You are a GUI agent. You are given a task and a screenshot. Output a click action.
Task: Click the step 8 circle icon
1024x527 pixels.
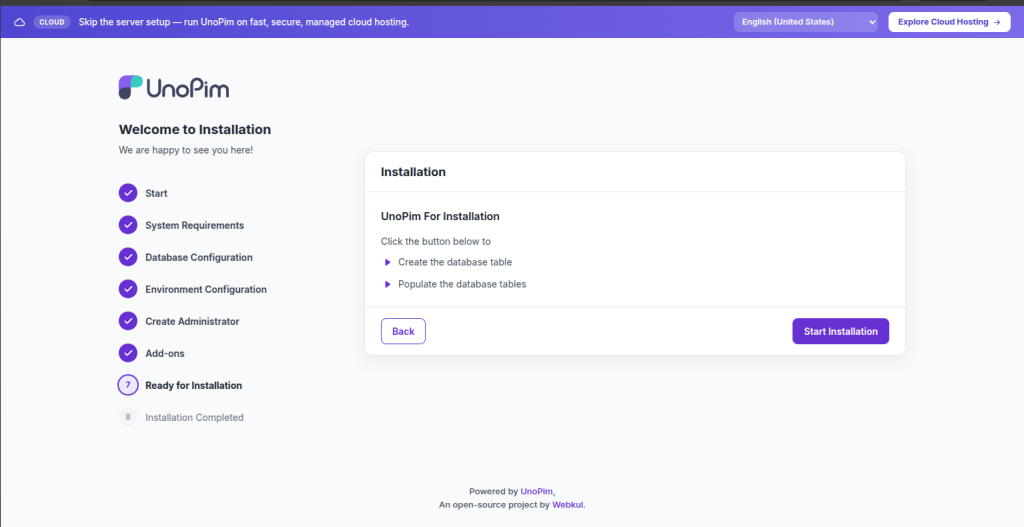point(128,417)
